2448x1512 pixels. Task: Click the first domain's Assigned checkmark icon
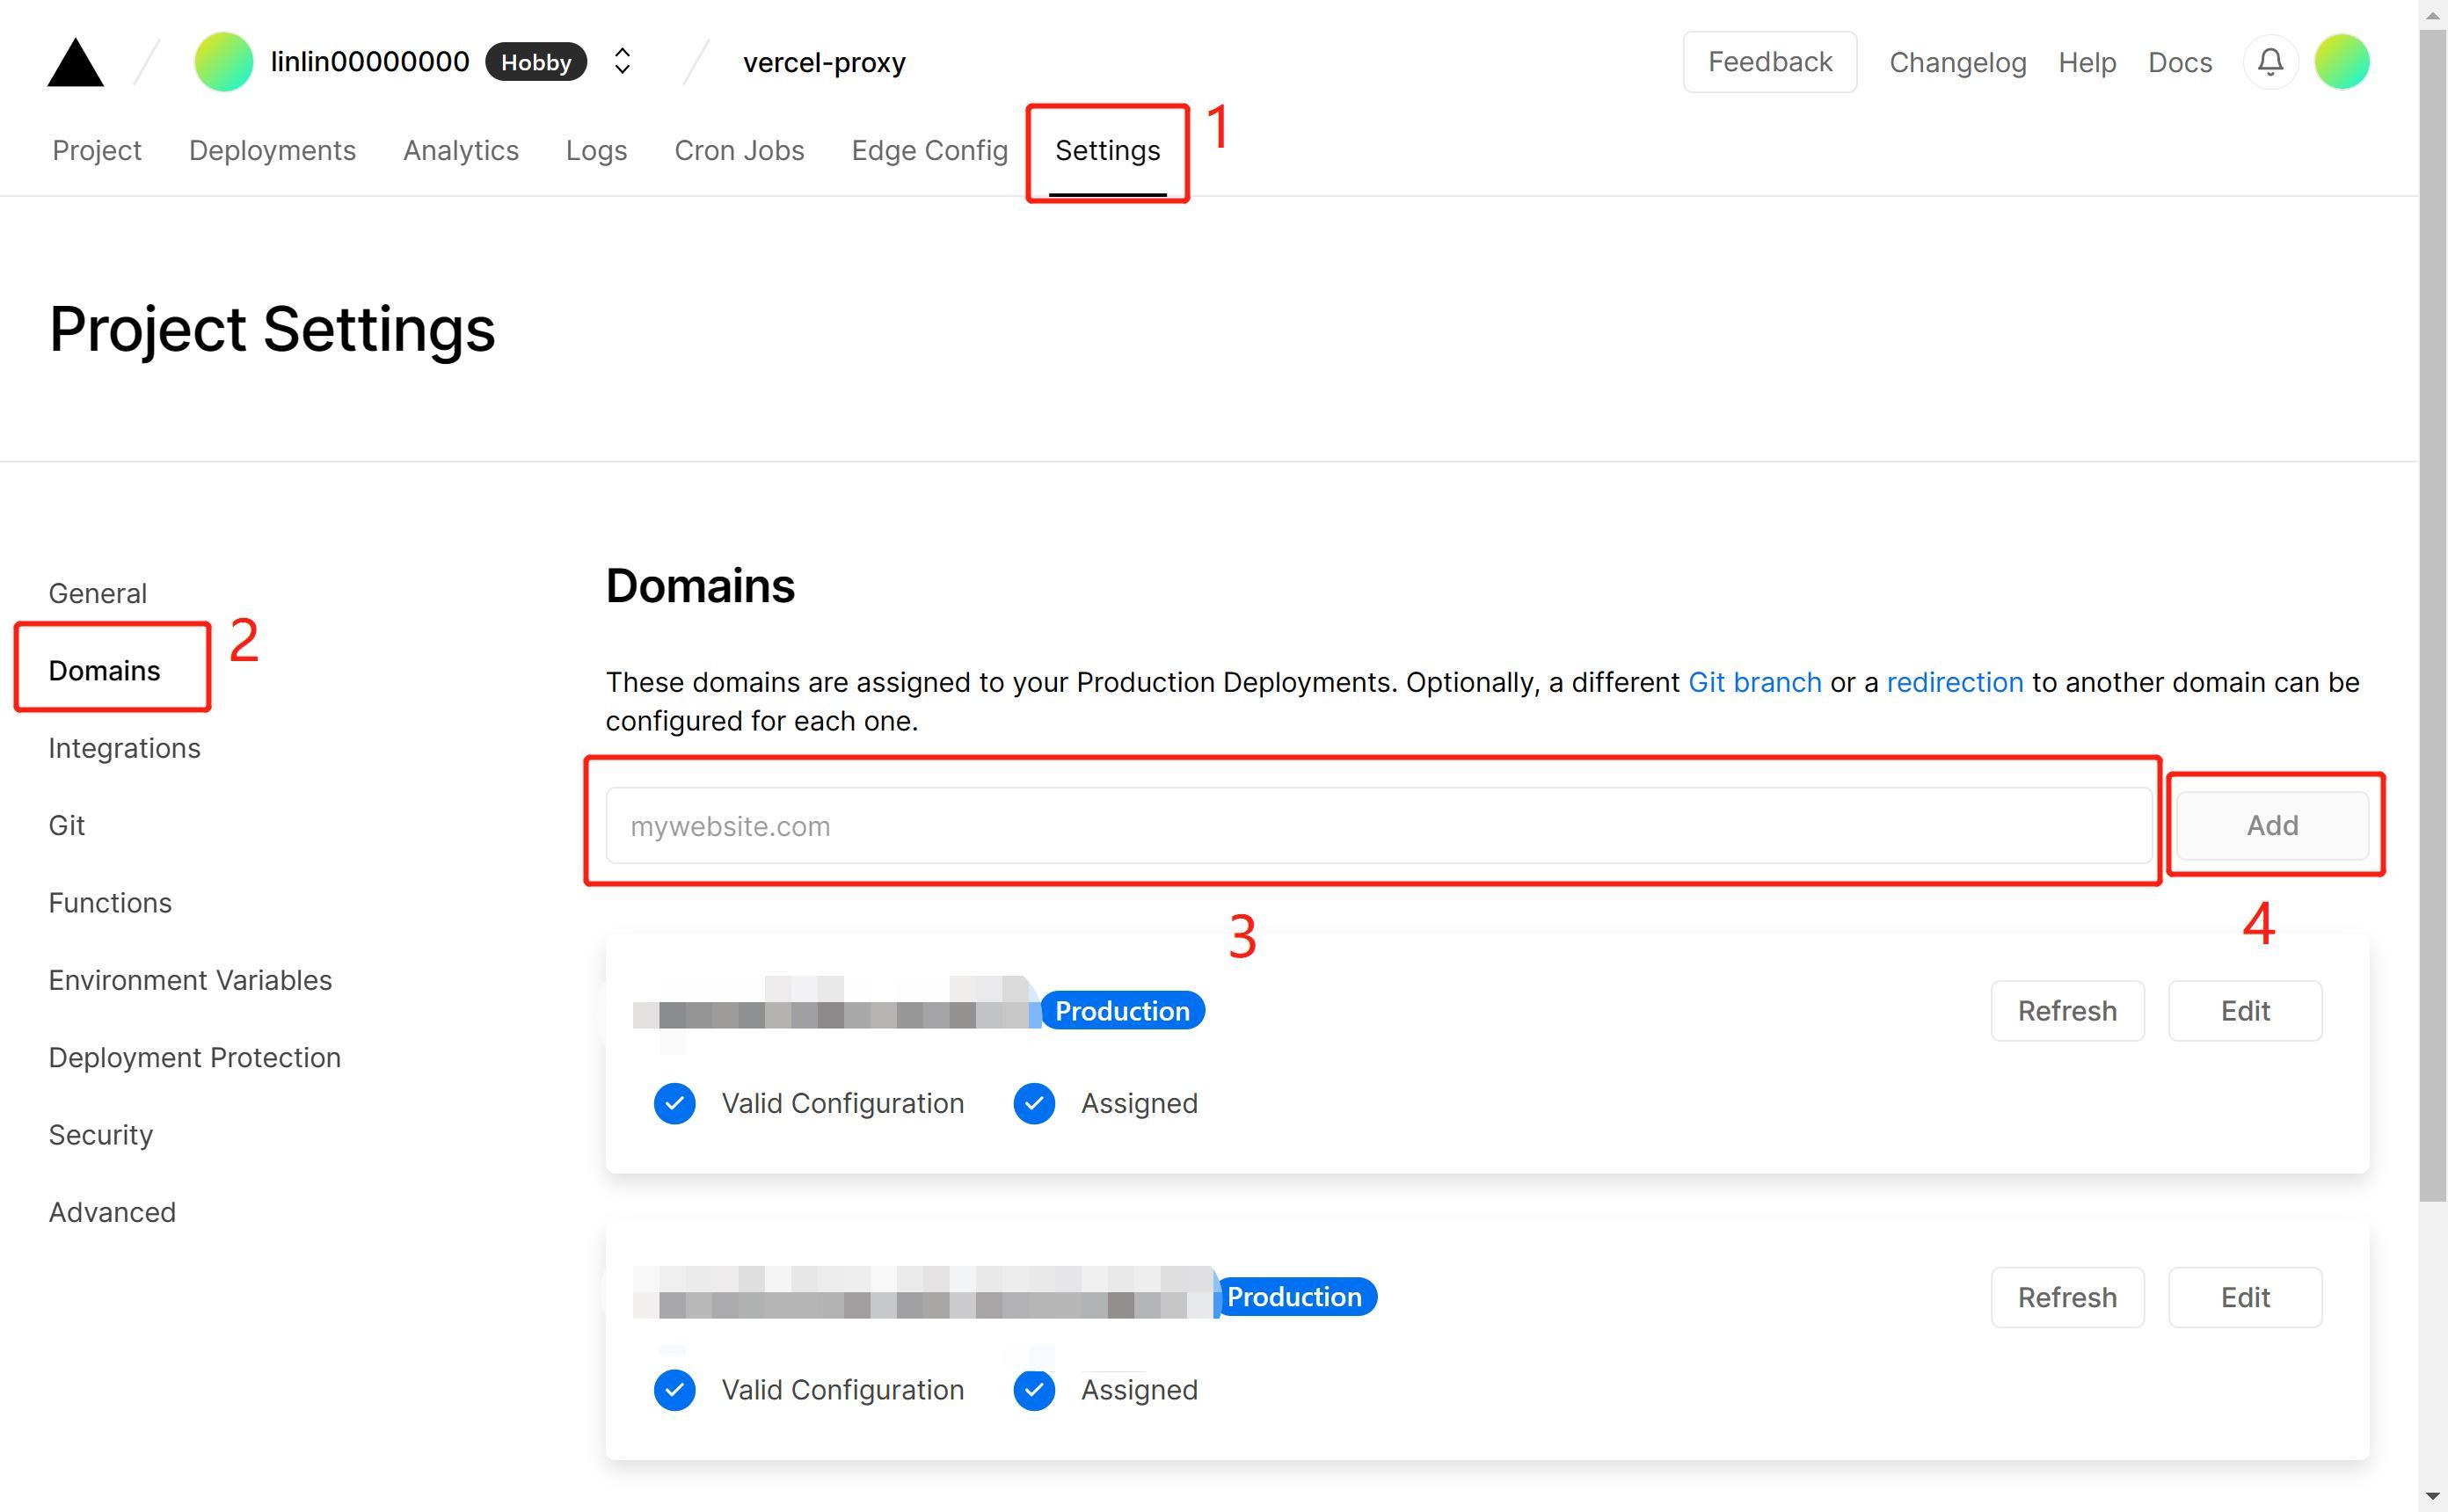(1033, 1103)
